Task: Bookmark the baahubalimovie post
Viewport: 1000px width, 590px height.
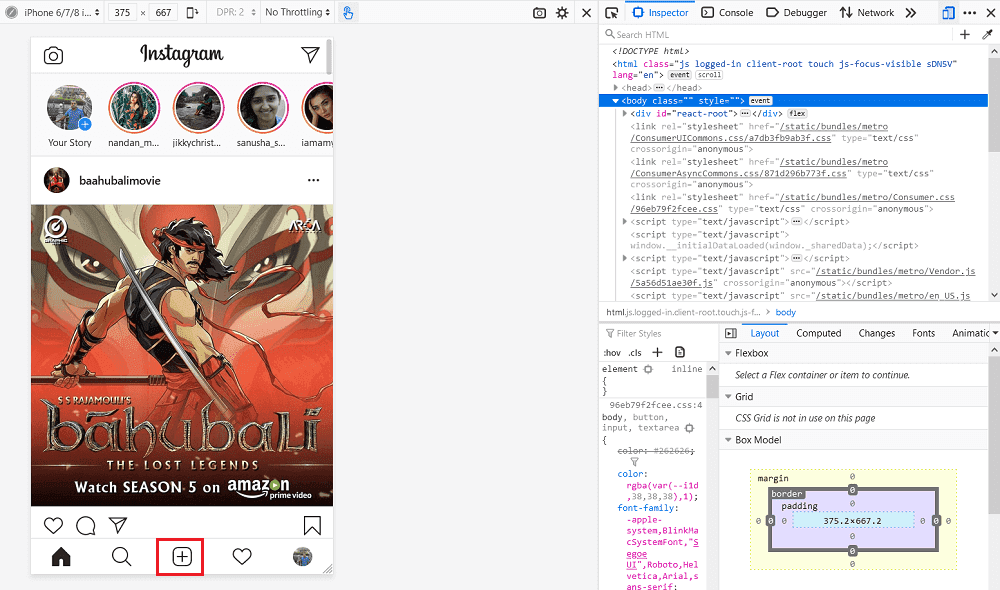Action: click(x=311, y=525)
